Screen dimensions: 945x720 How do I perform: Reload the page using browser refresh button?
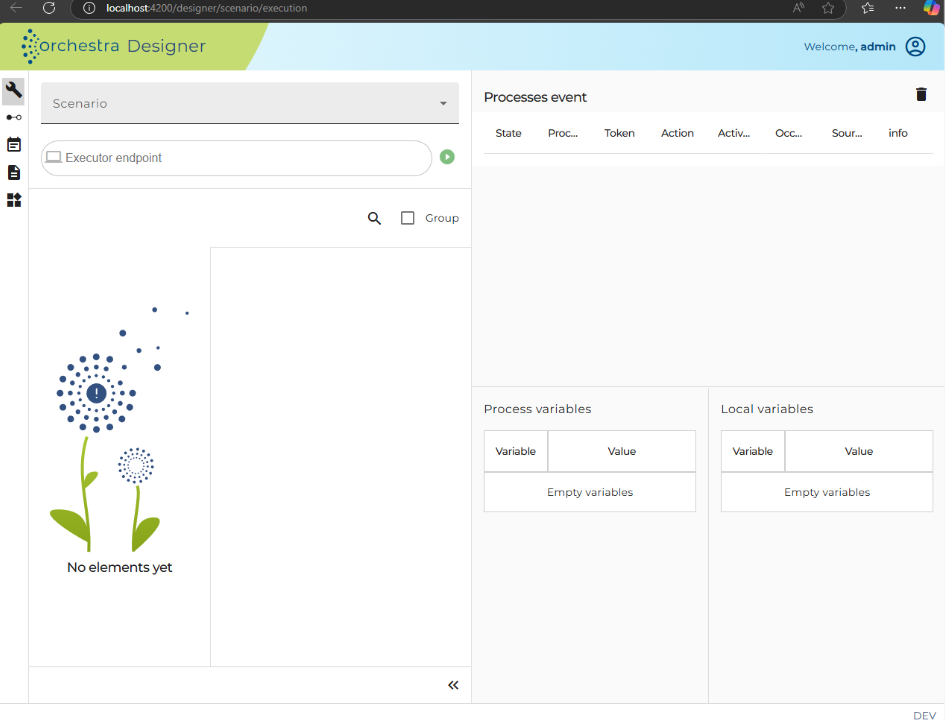(49, 8)
